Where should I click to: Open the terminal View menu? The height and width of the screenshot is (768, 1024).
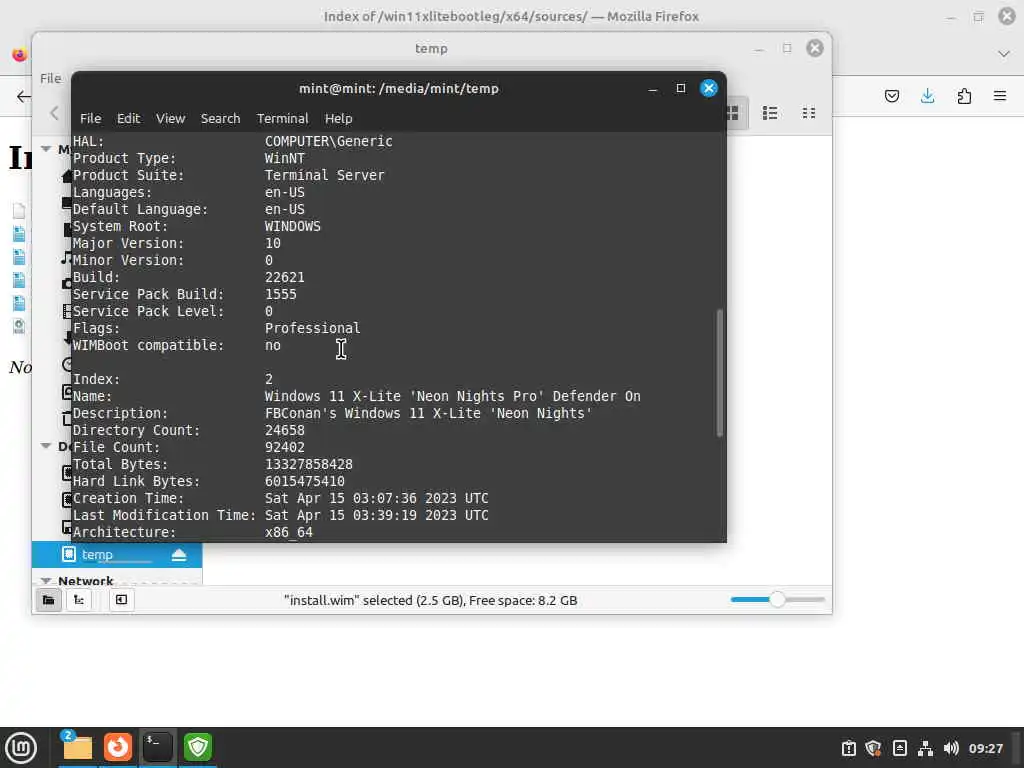(x=170, y=118)
